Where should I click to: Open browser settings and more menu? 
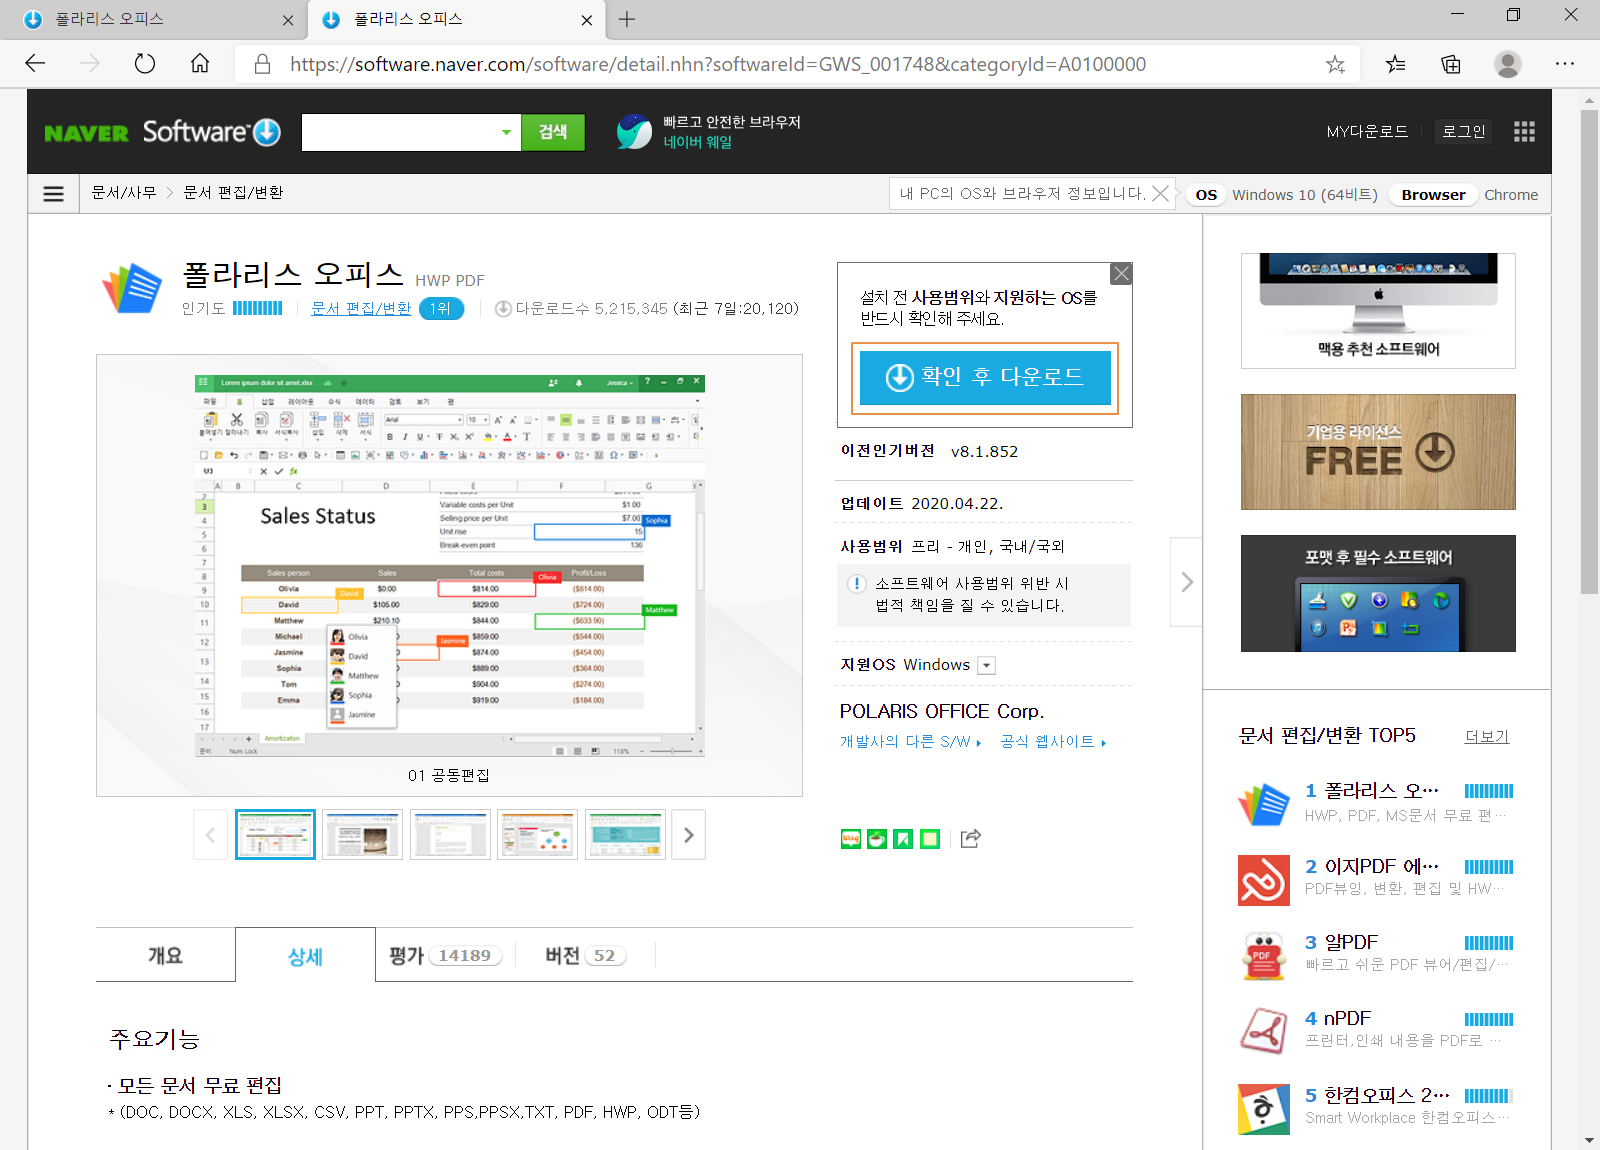pos(1565,64)
